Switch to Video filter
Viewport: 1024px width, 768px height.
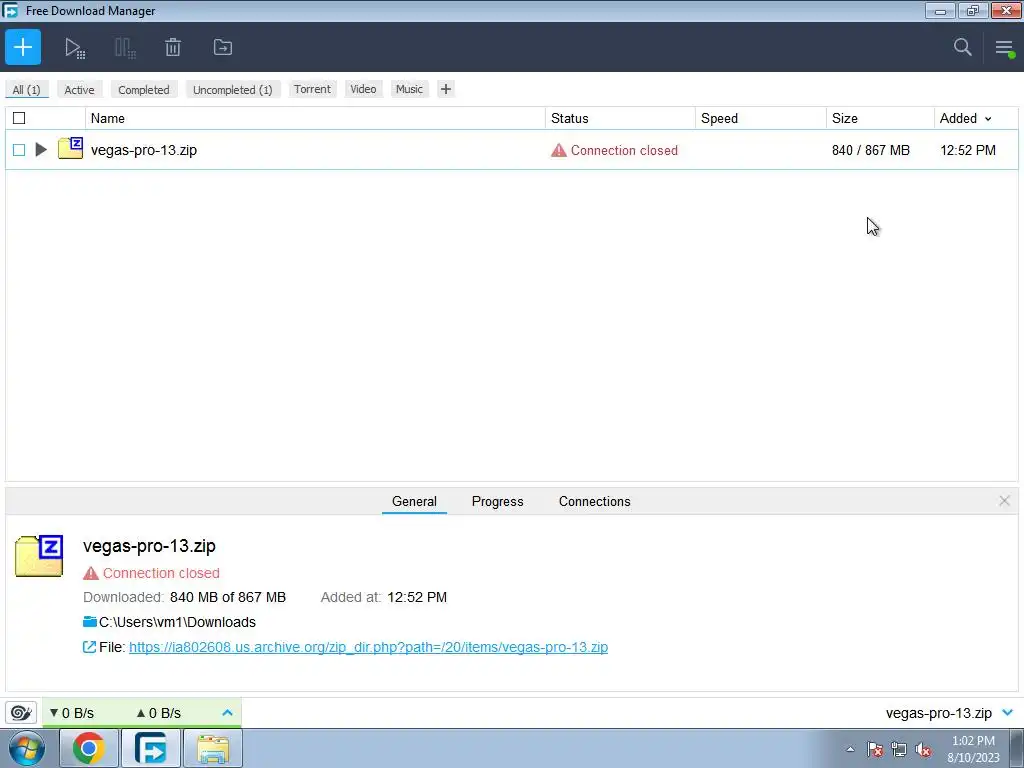363,89
